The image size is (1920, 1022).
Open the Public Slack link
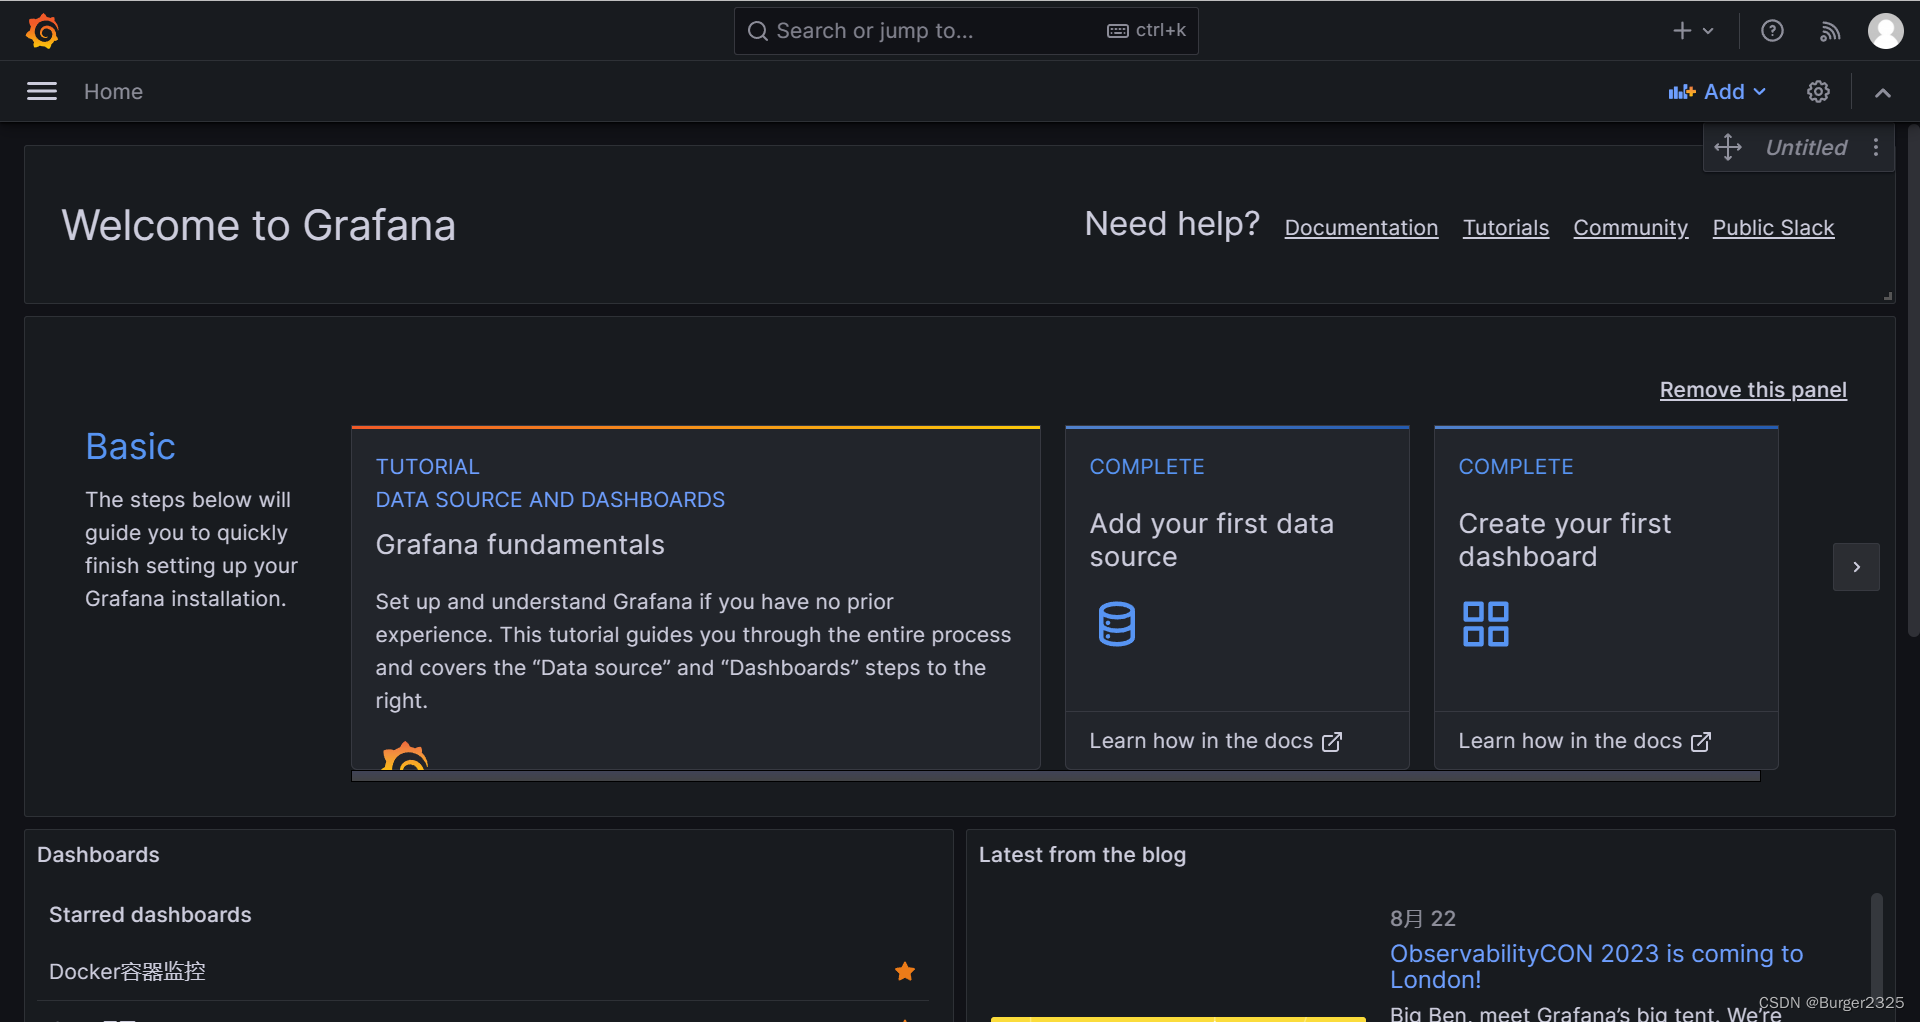click(x=1773, y=228)
